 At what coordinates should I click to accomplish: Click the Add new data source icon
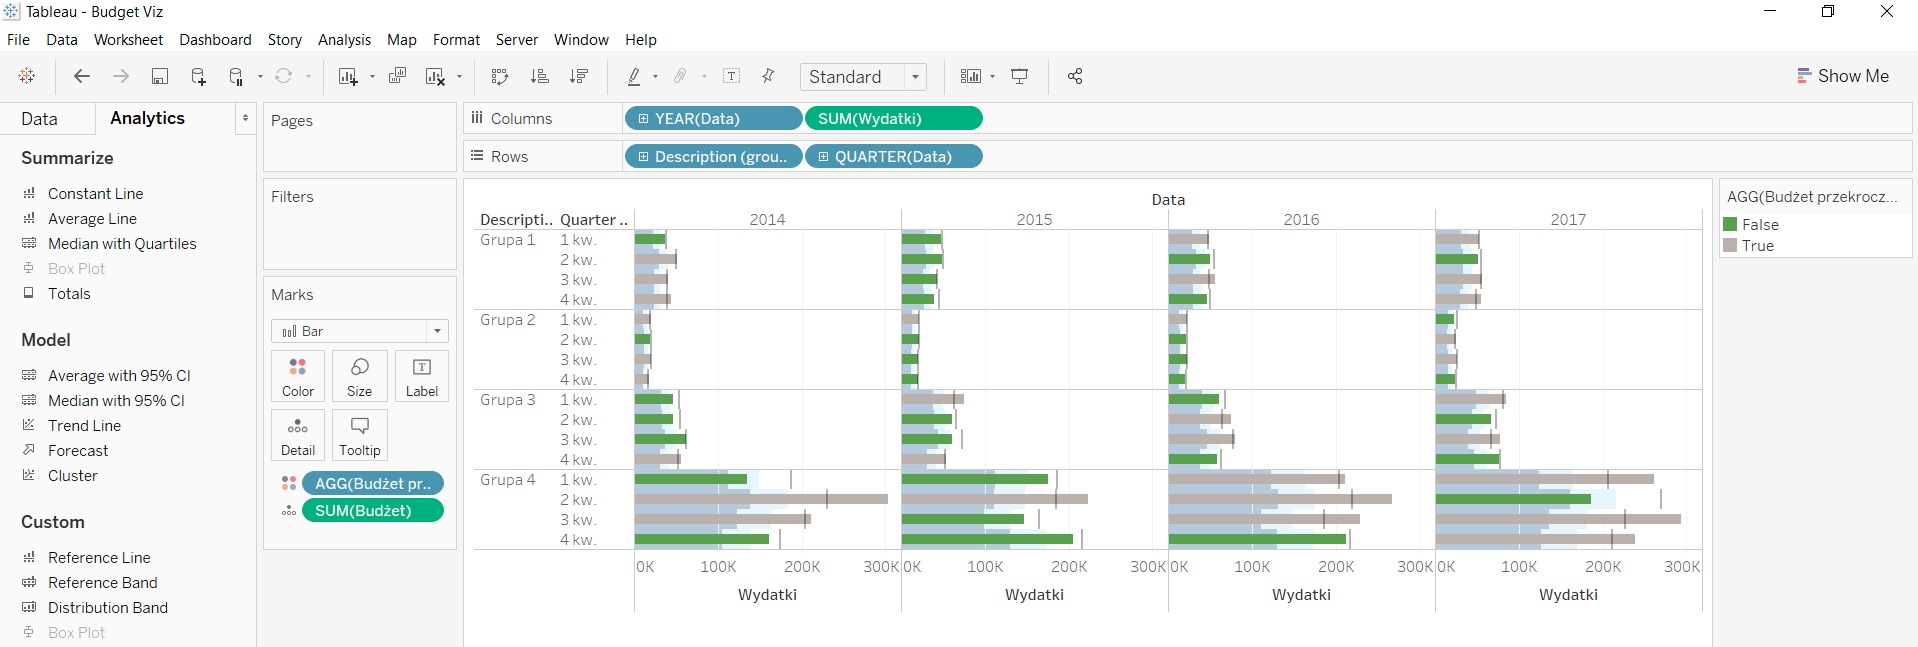[x=198, y=77]
